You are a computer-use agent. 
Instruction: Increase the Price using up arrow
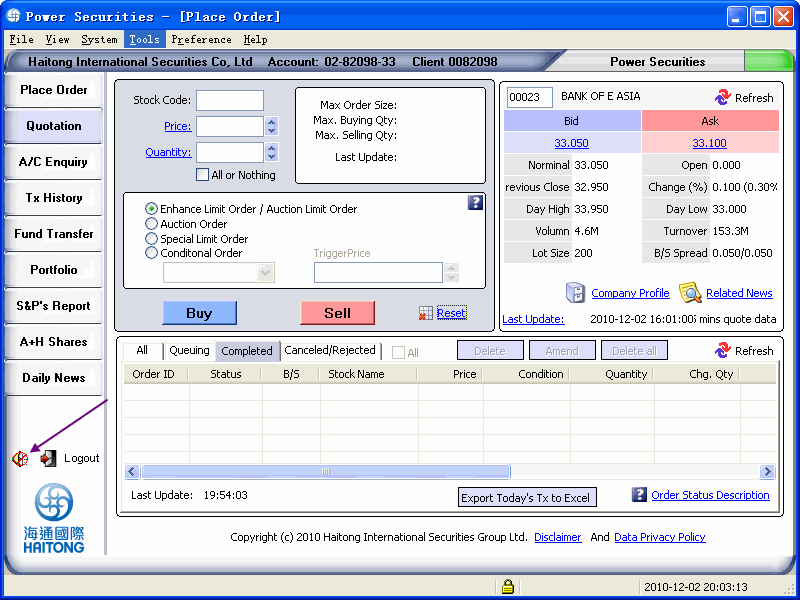coord(271,122)
